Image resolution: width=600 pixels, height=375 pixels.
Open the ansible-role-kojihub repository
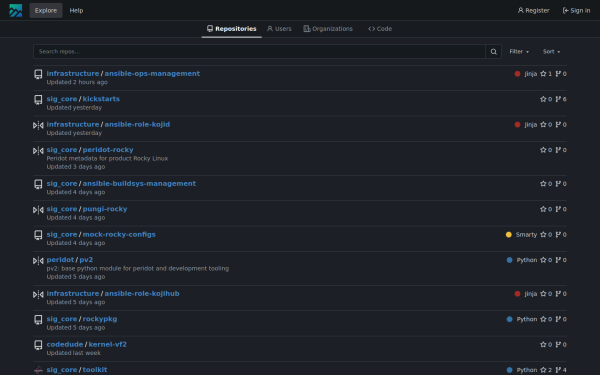coord(142,293)
